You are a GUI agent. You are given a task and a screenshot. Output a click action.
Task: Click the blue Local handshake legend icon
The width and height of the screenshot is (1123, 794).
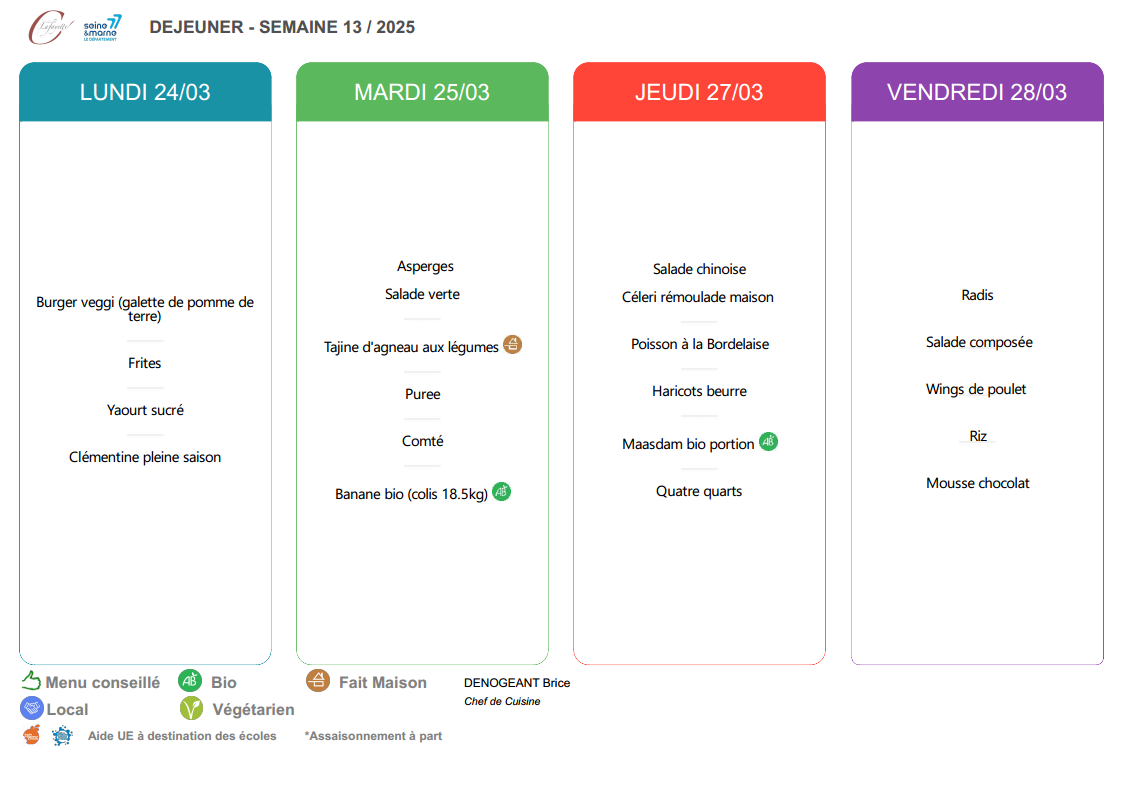coord(32,709)
